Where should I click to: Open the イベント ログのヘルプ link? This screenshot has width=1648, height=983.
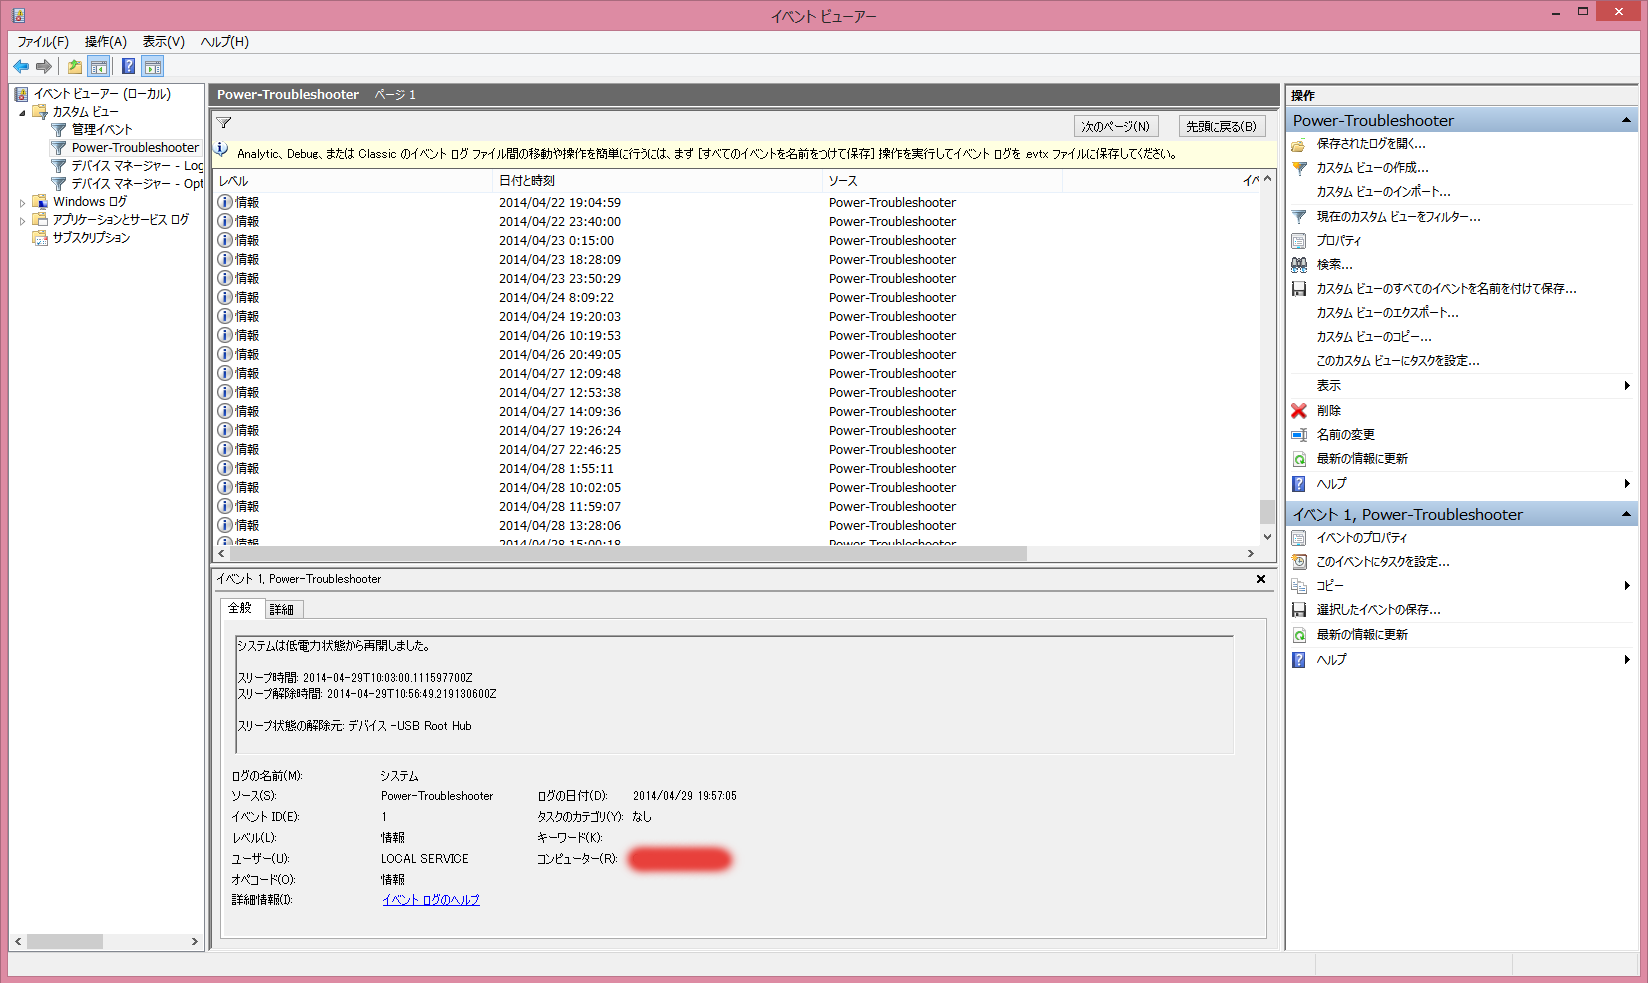click(x=430, y=900)
